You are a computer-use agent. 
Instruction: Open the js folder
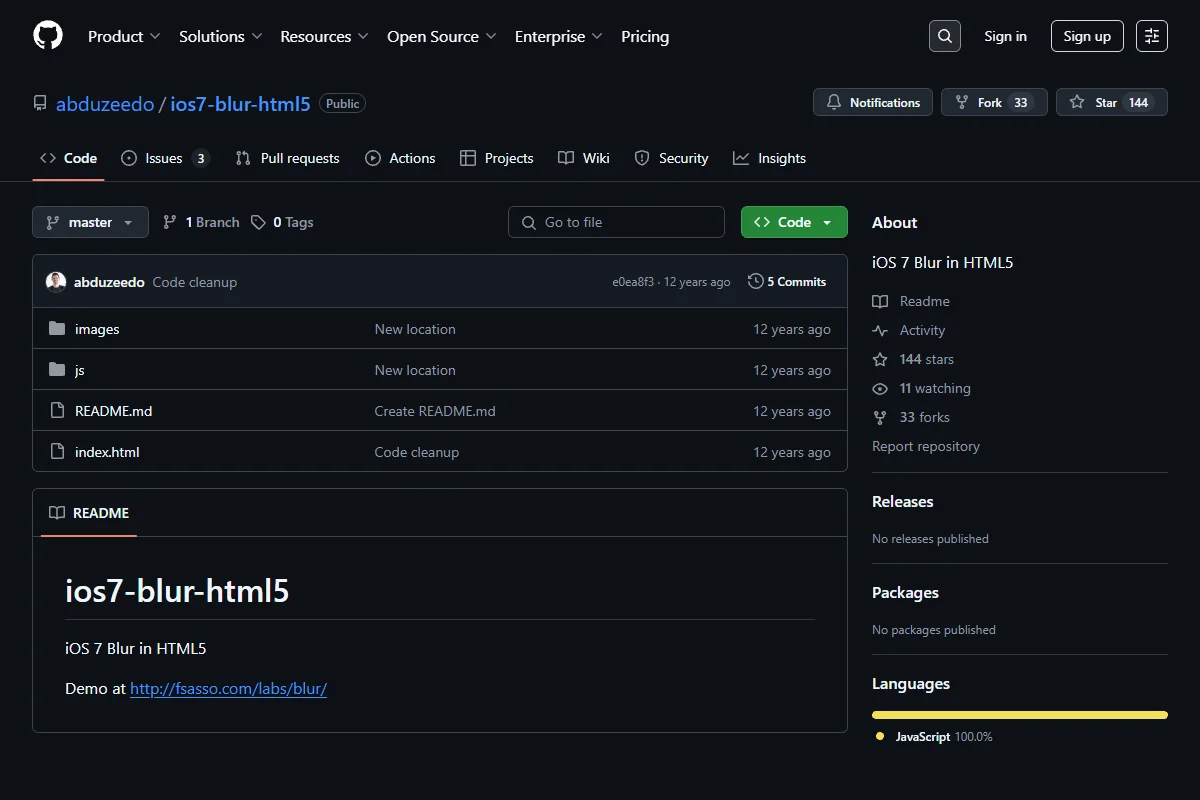pos(80,370)
